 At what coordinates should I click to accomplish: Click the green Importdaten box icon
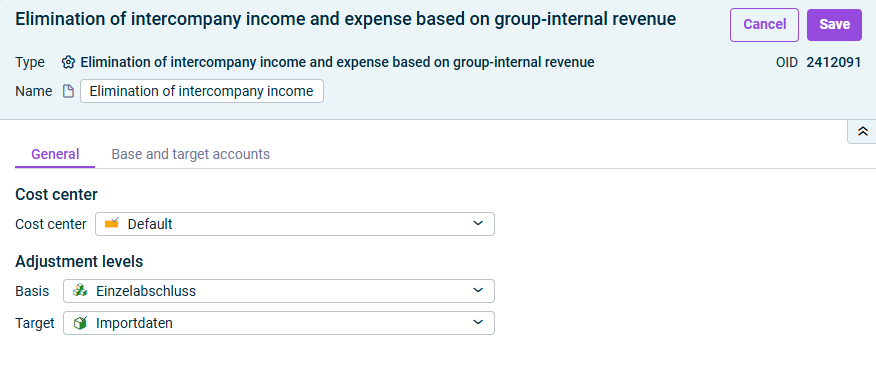tap(80, 323)
